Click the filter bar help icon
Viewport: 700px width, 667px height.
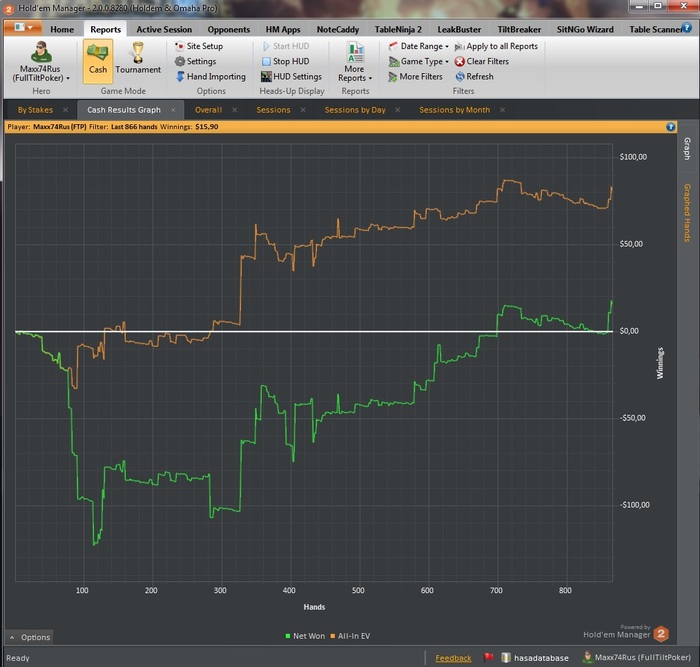pos(671,127)
